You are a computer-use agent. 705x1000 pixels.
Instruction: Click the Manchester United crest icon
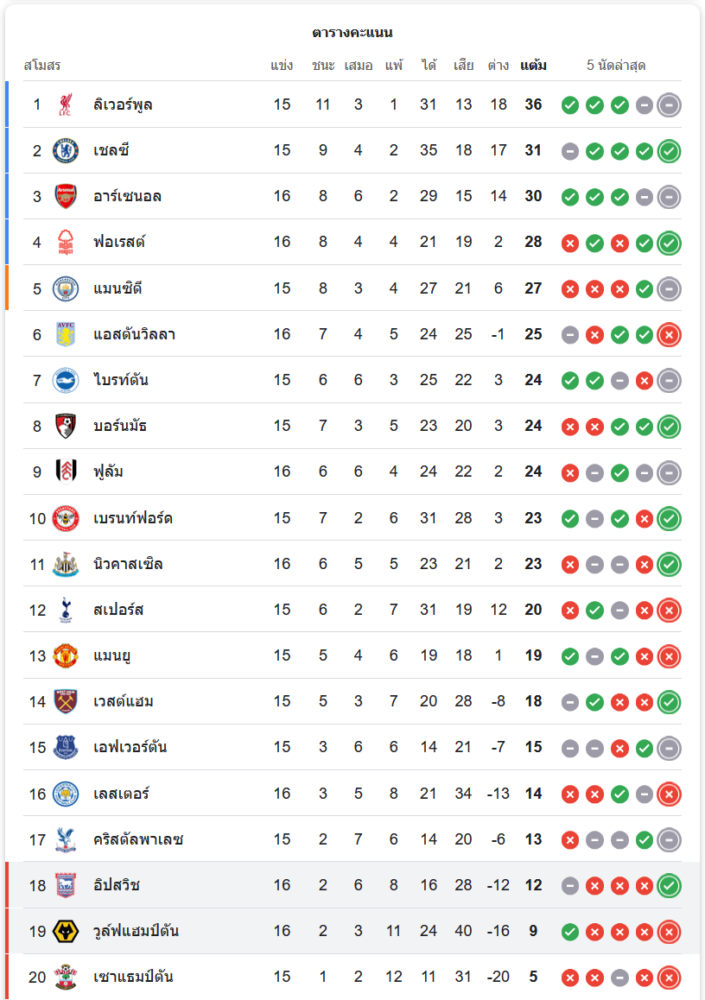[66, 655]
